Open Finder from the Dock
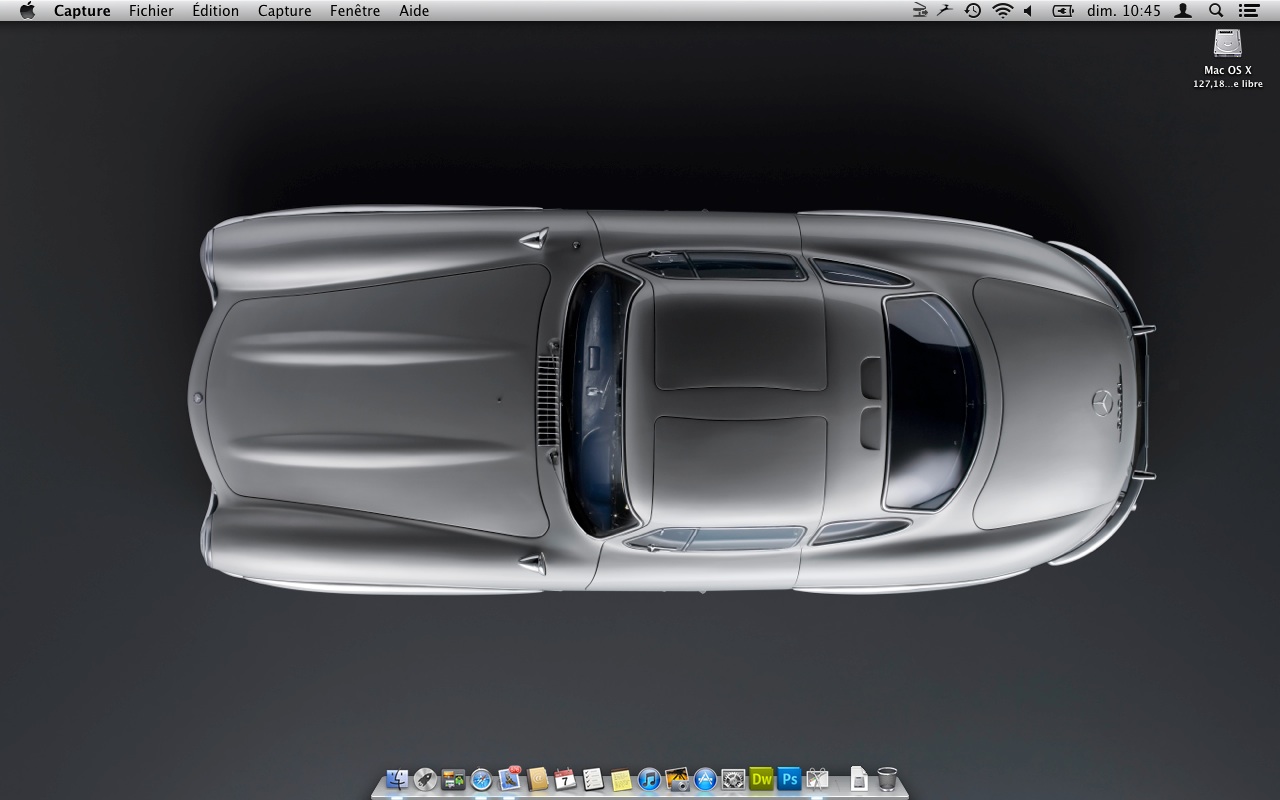The height and width of the screenshot is (800, 1280). [x=397, y=779]
